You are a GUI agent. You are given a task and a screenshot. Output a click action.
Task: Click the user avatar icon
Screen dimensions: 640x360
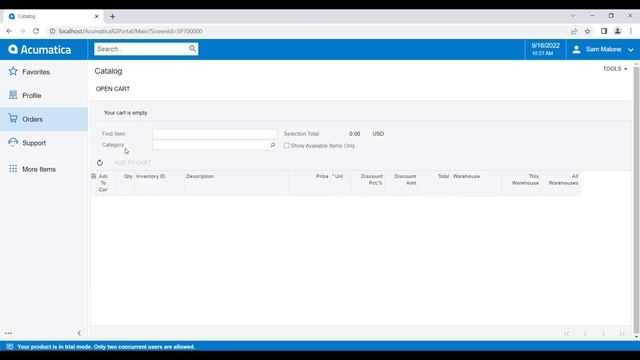576,49
